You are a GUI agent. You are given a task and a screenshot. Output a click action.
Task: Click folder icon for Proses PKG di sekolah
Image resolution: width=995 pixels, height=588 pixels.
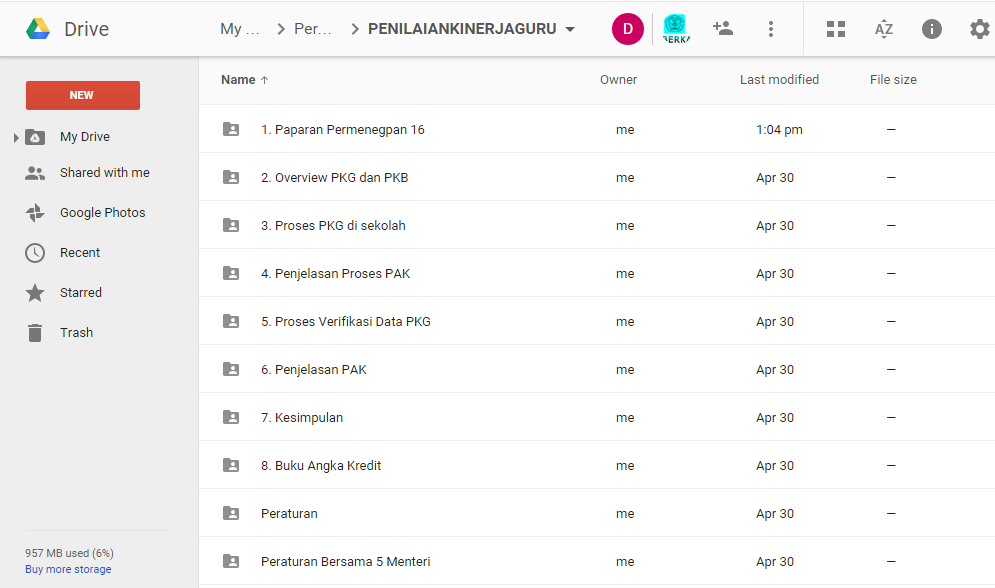(x=231, y=225)
